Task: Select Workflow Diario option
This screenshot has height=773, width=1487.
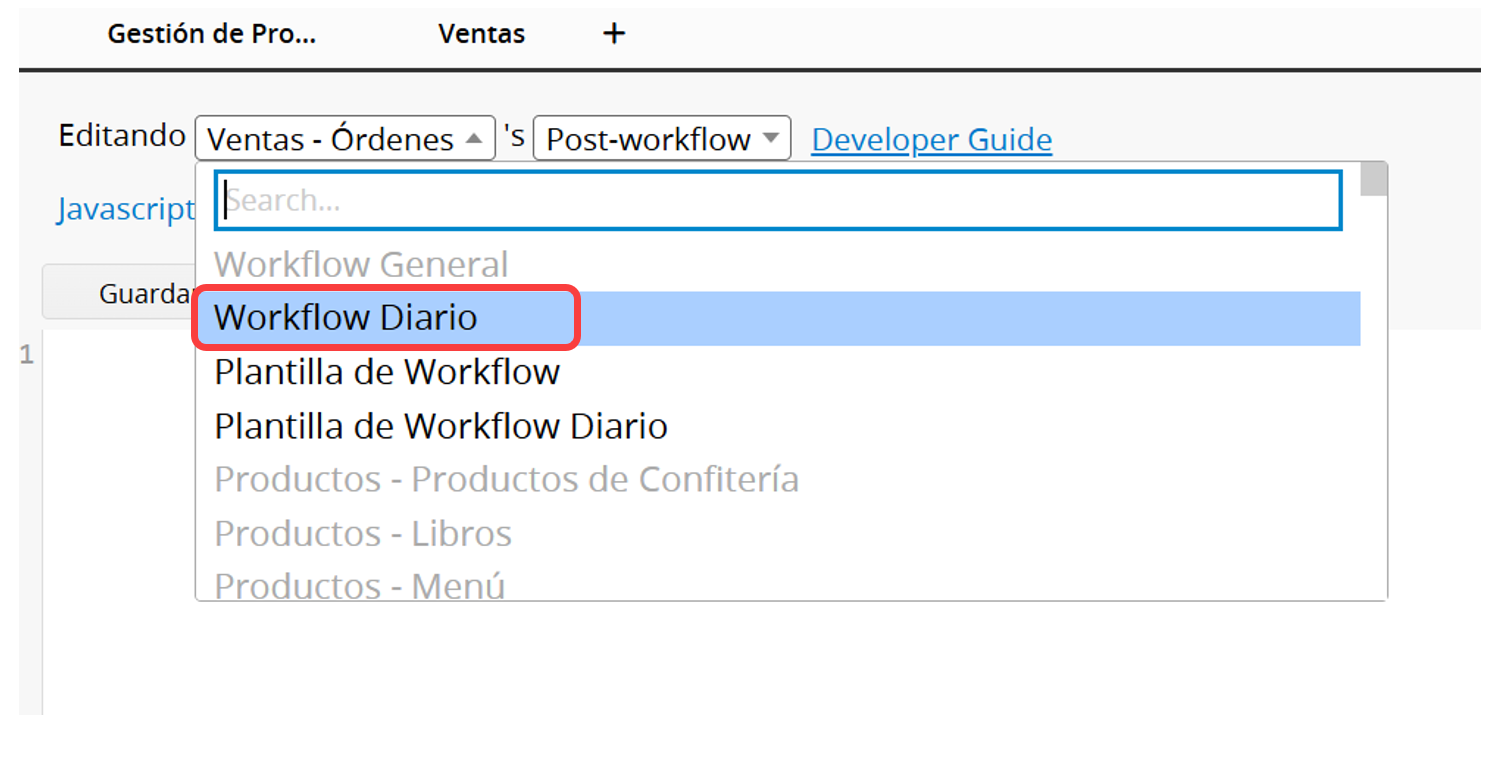Action: tap(778, 318)
